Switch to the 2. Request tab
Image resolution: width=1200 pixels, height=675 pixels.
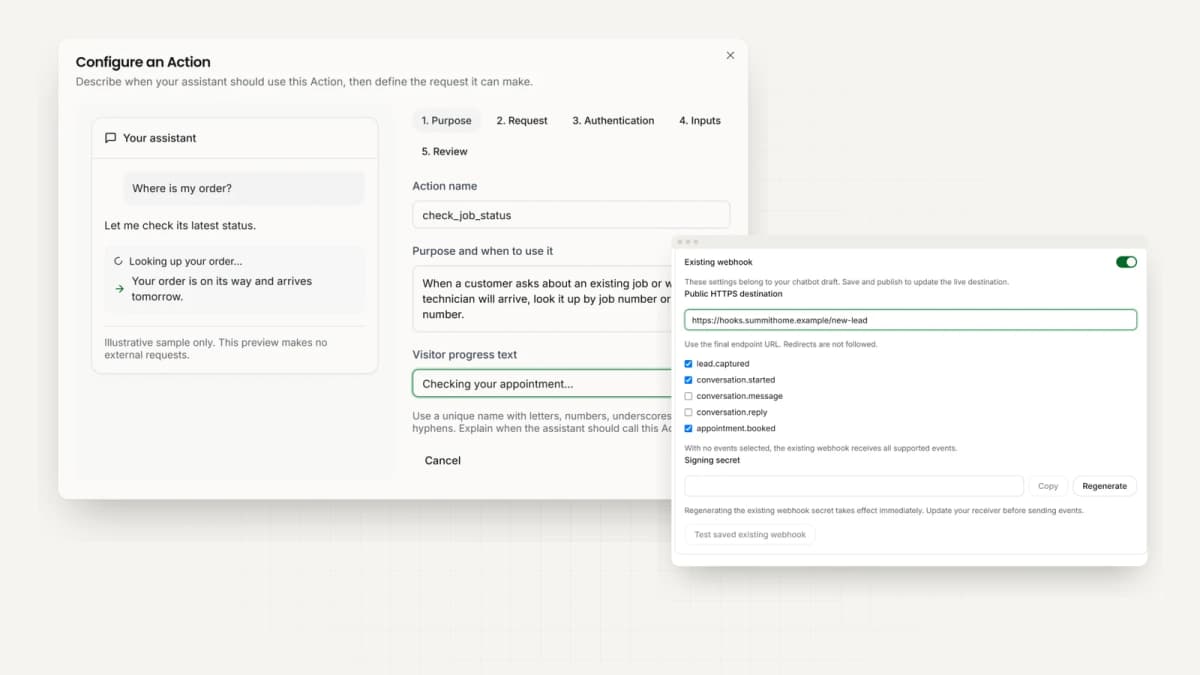click(522, 121)
